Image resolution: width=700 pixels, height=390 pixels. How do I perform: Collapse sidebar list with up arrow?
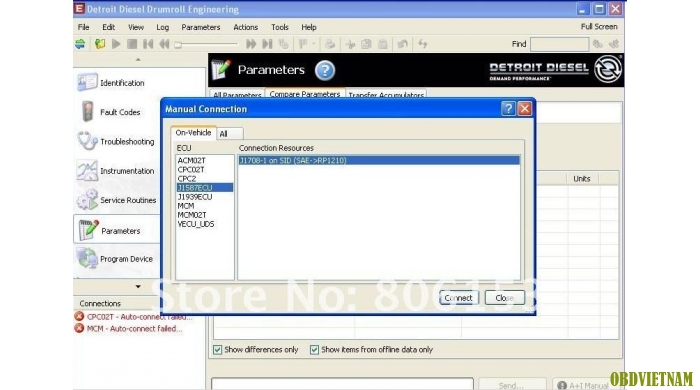click(x=138, y=60)
